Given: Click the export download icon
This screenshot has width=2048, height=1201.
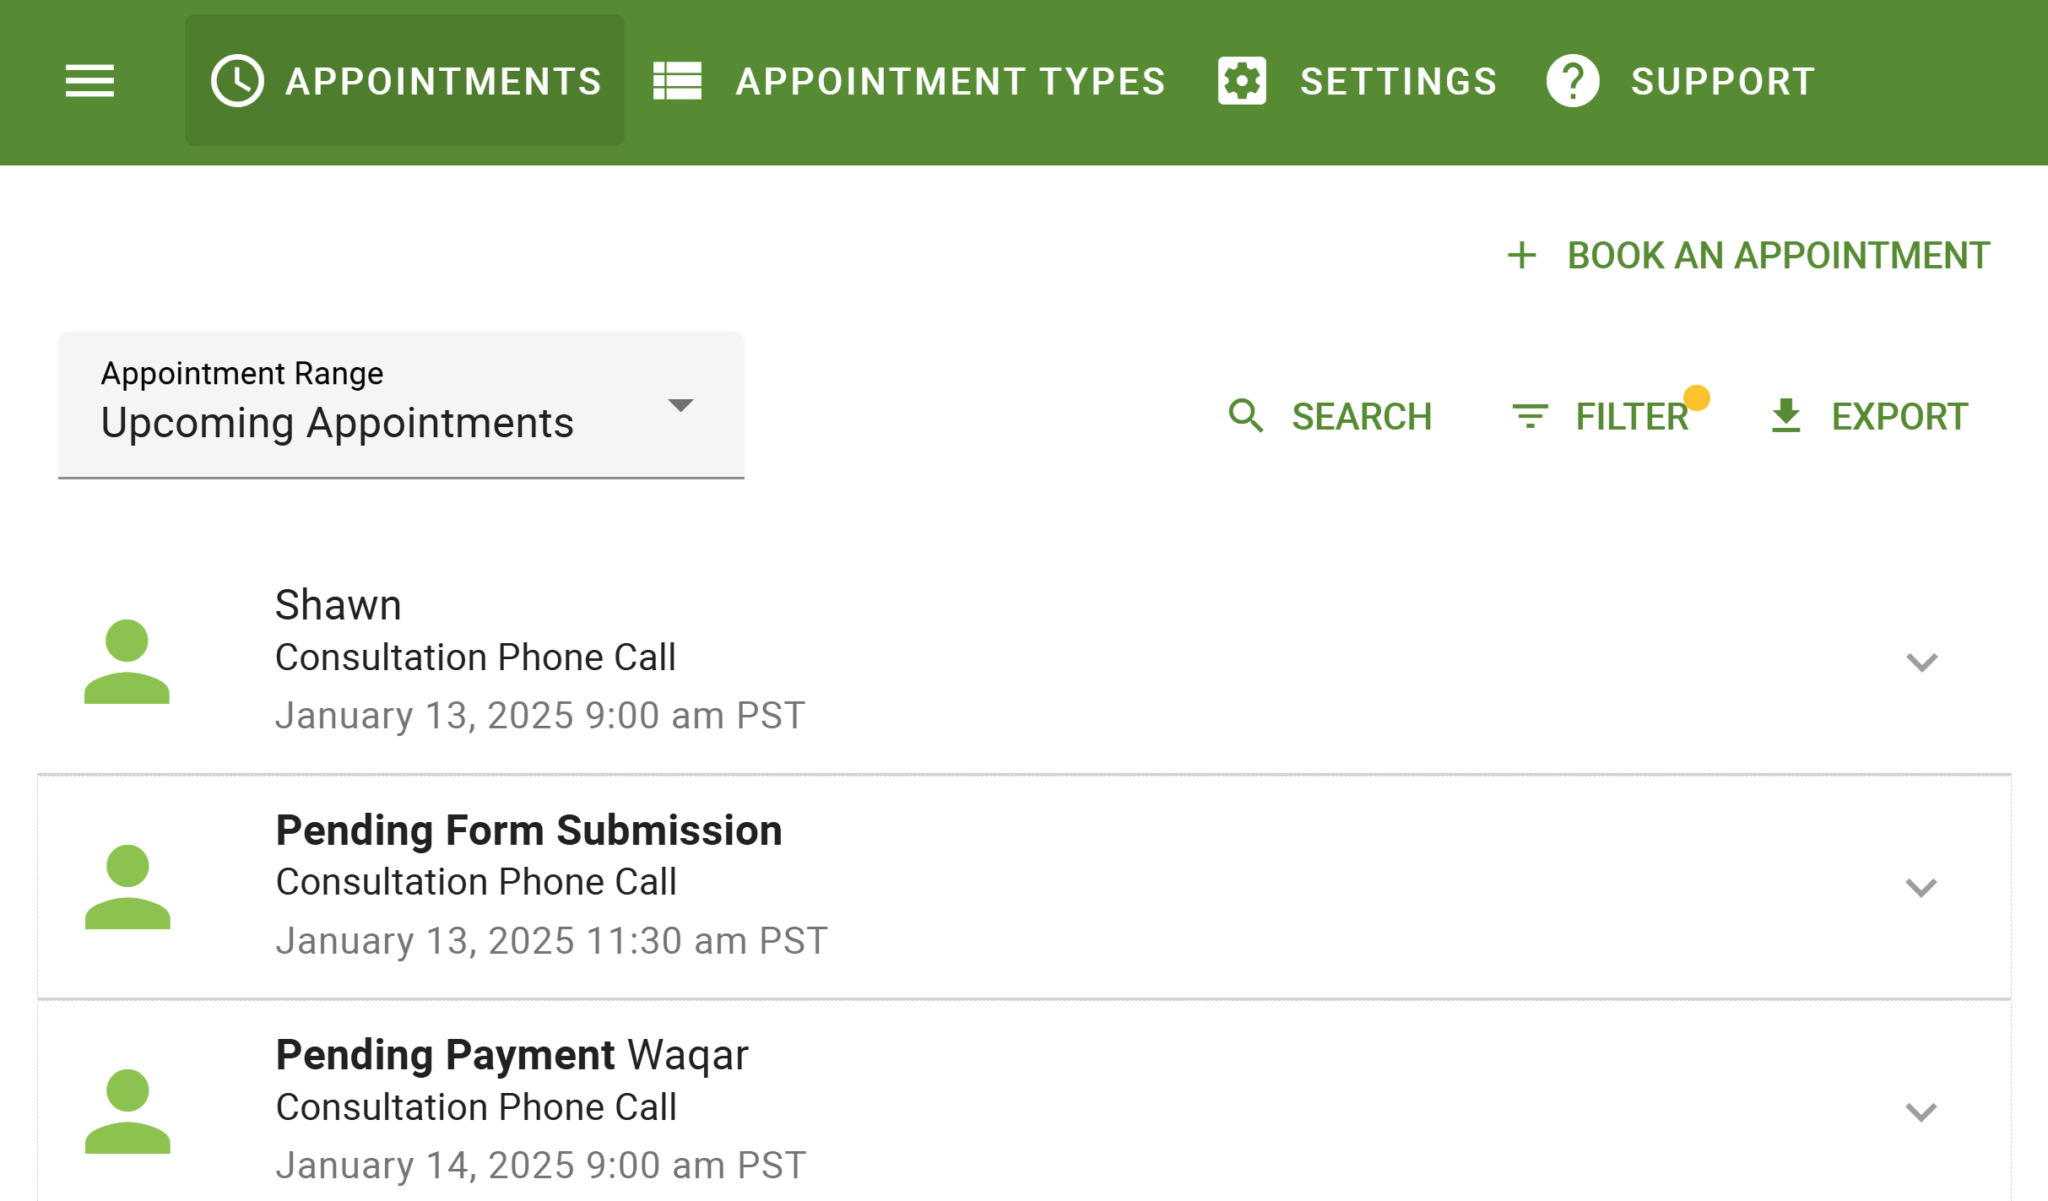Looking at the screenshot, I should pos(1786,416).
